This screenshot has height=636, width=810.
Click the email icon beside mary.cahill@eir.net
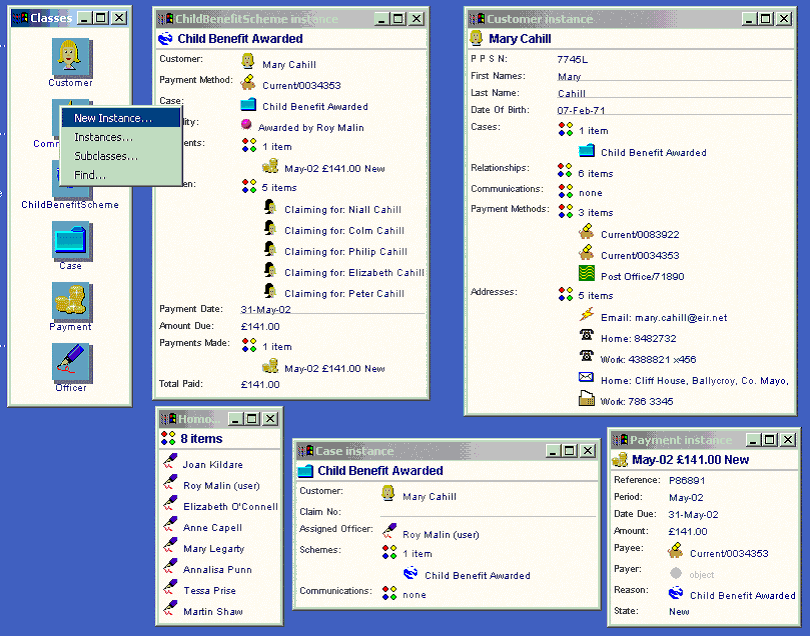point(587,316)
